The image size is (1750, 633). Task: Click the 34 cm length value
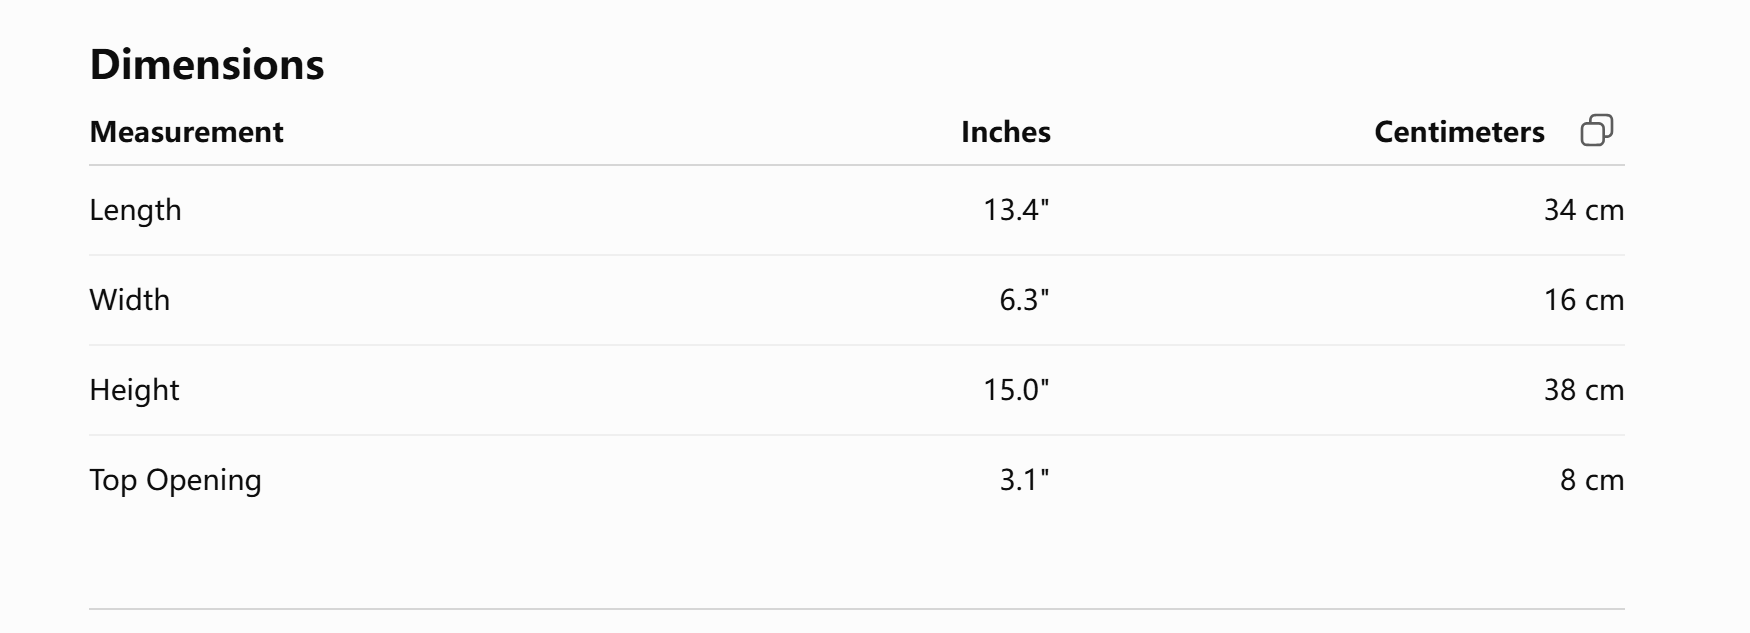[x=1584, y=210]
